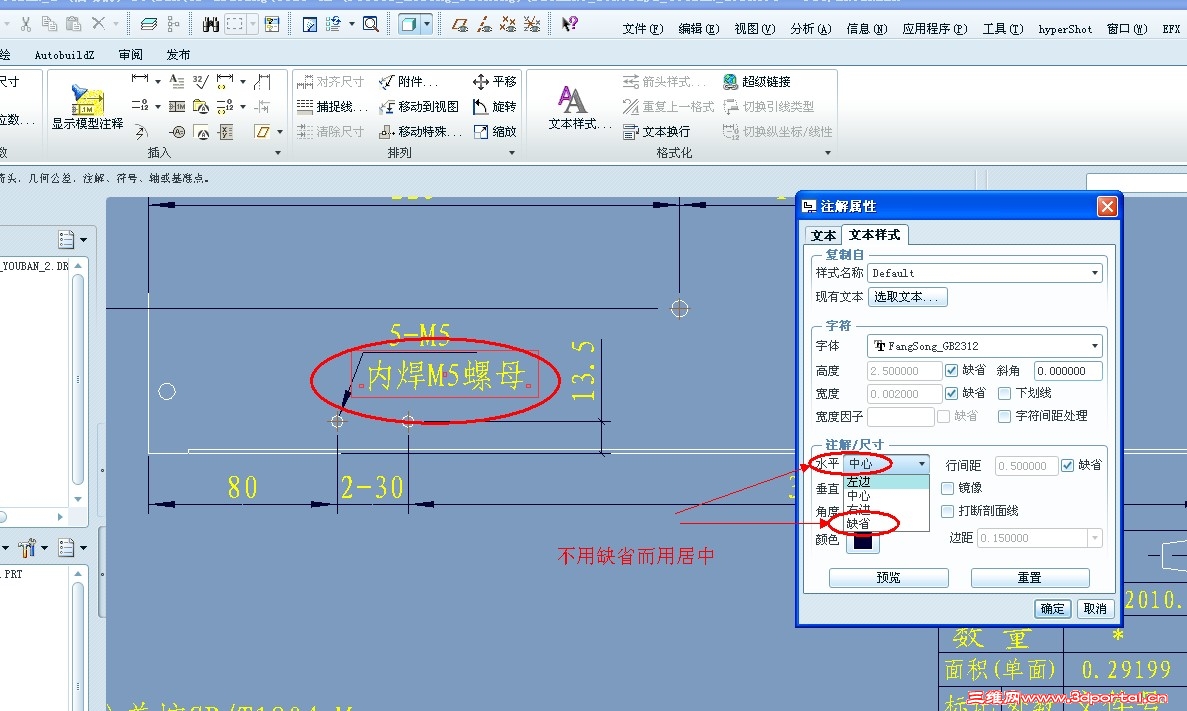Toggle line spacing 缺省 checkbox
The image size is (1187, 711).
[x=1067, y=465]
